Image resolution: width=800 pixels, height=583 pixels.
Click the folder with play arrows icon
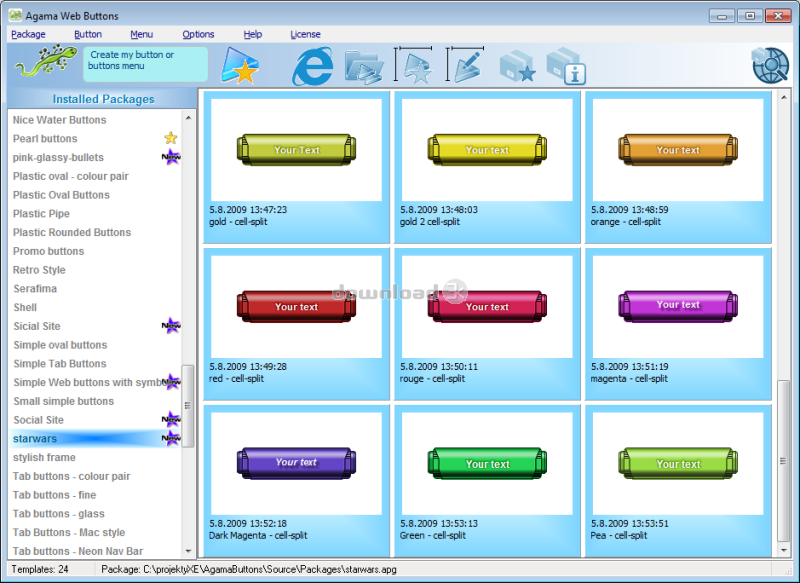tap(364, 67)
